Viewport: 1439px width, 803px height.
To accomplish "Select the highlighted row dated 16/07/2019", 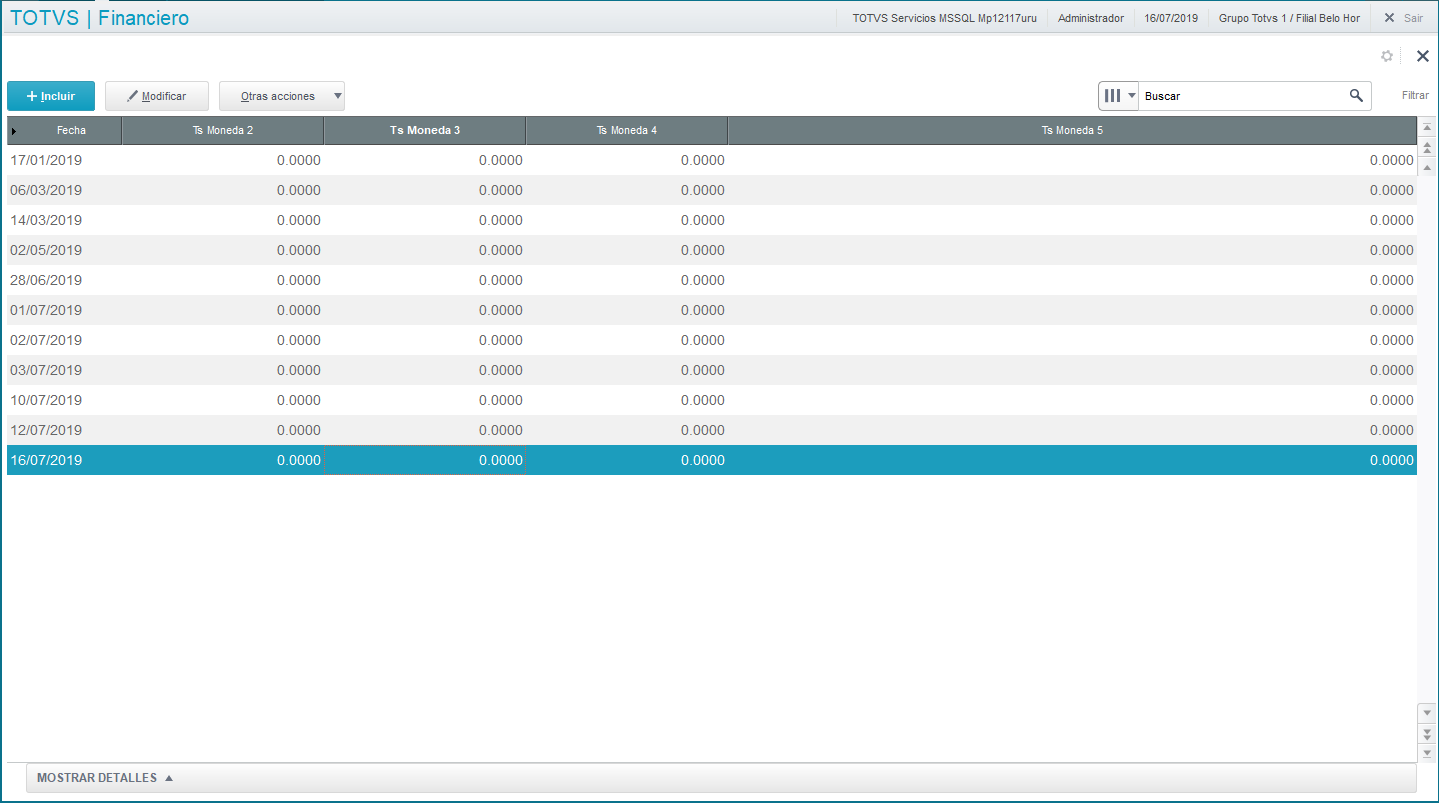I will [x=712, y=460].
